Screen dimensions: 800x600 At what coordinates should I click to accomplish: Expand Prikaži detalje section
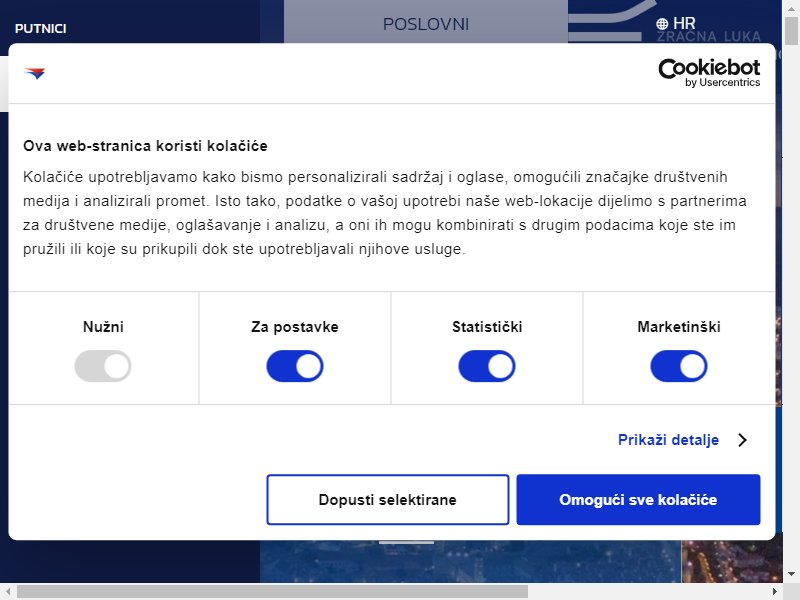668,440
